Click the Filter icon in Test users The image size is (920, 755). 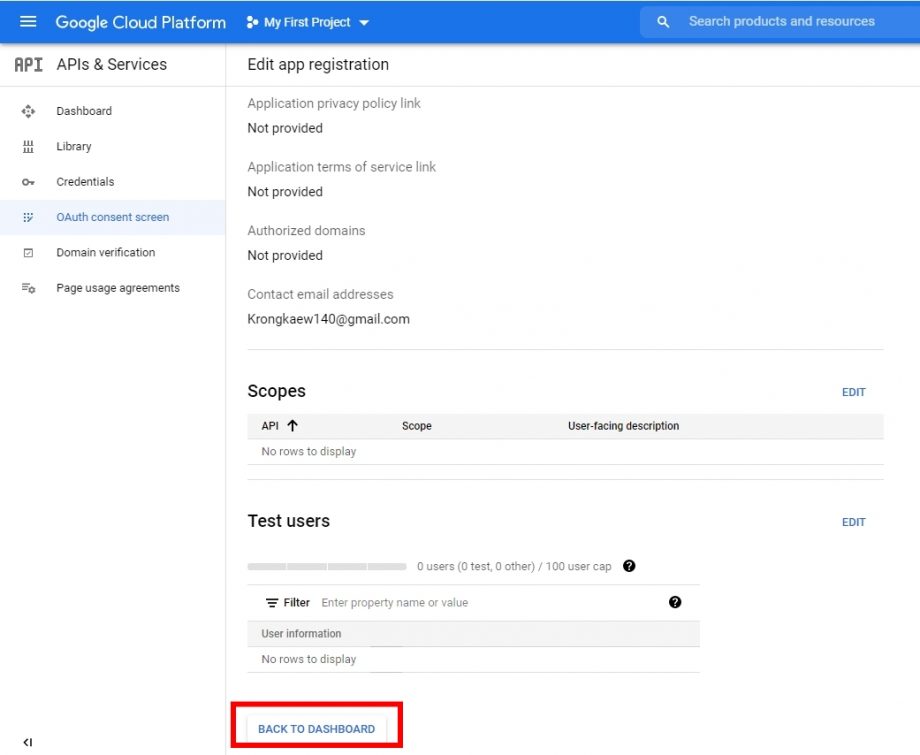click(273, 602)
